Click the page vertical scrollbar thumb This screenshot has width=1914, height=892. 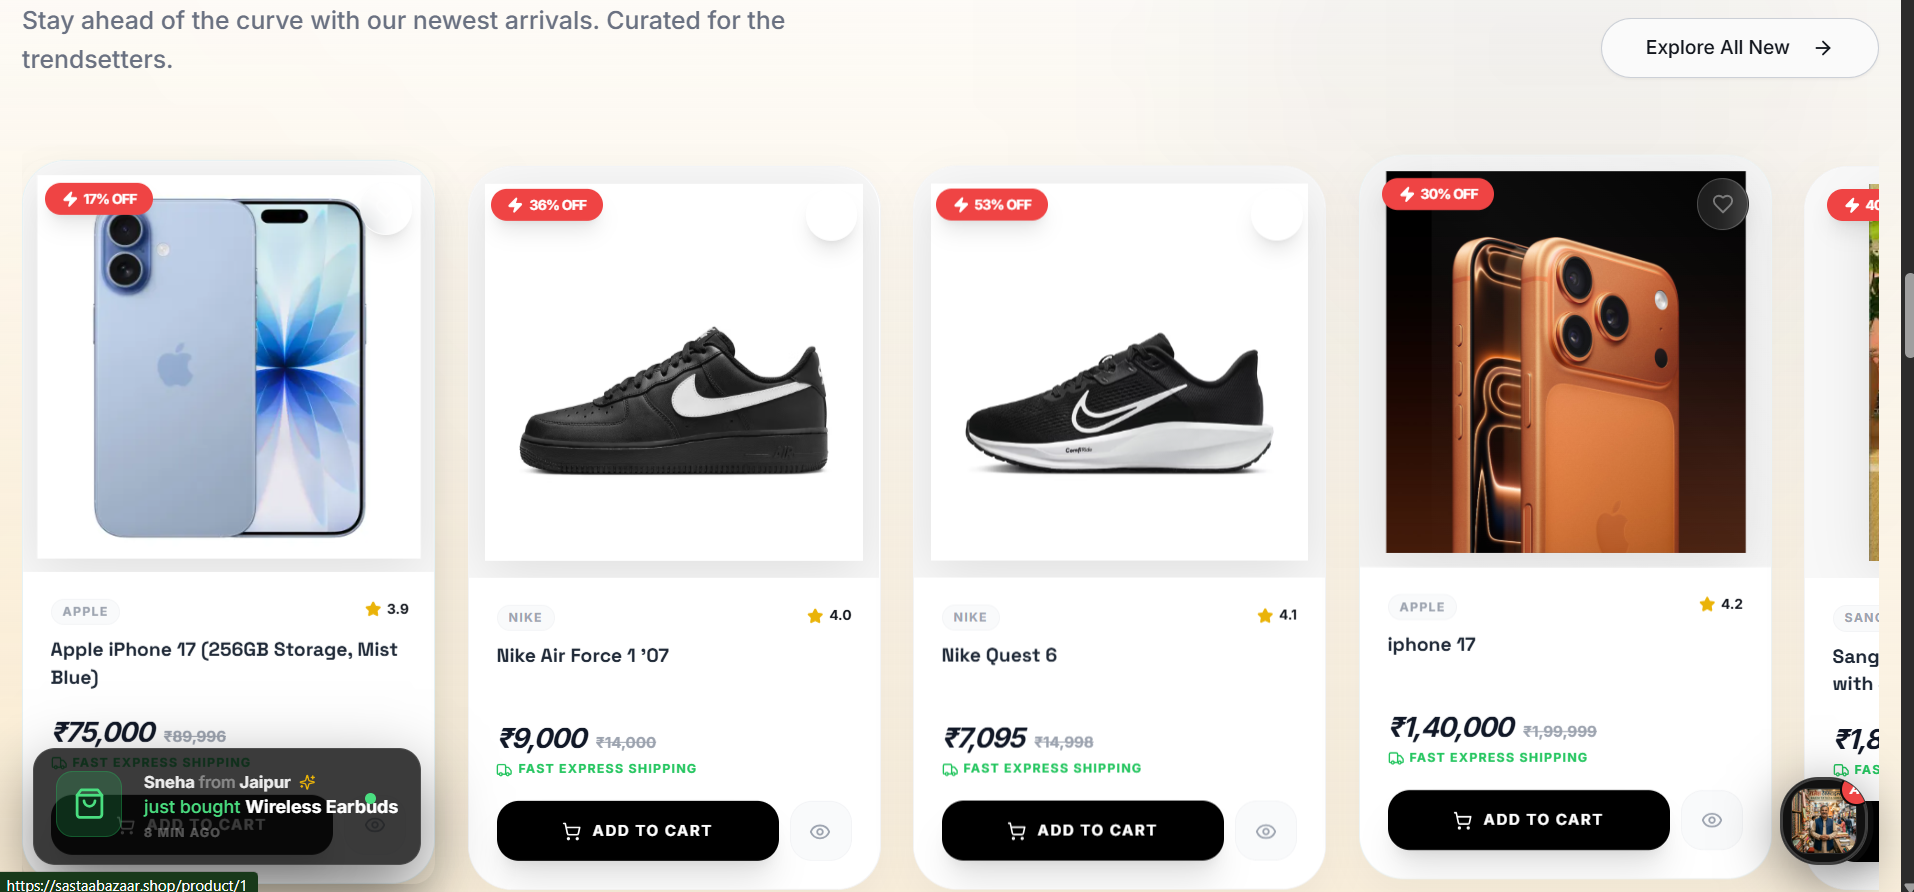coord(1908,315)
